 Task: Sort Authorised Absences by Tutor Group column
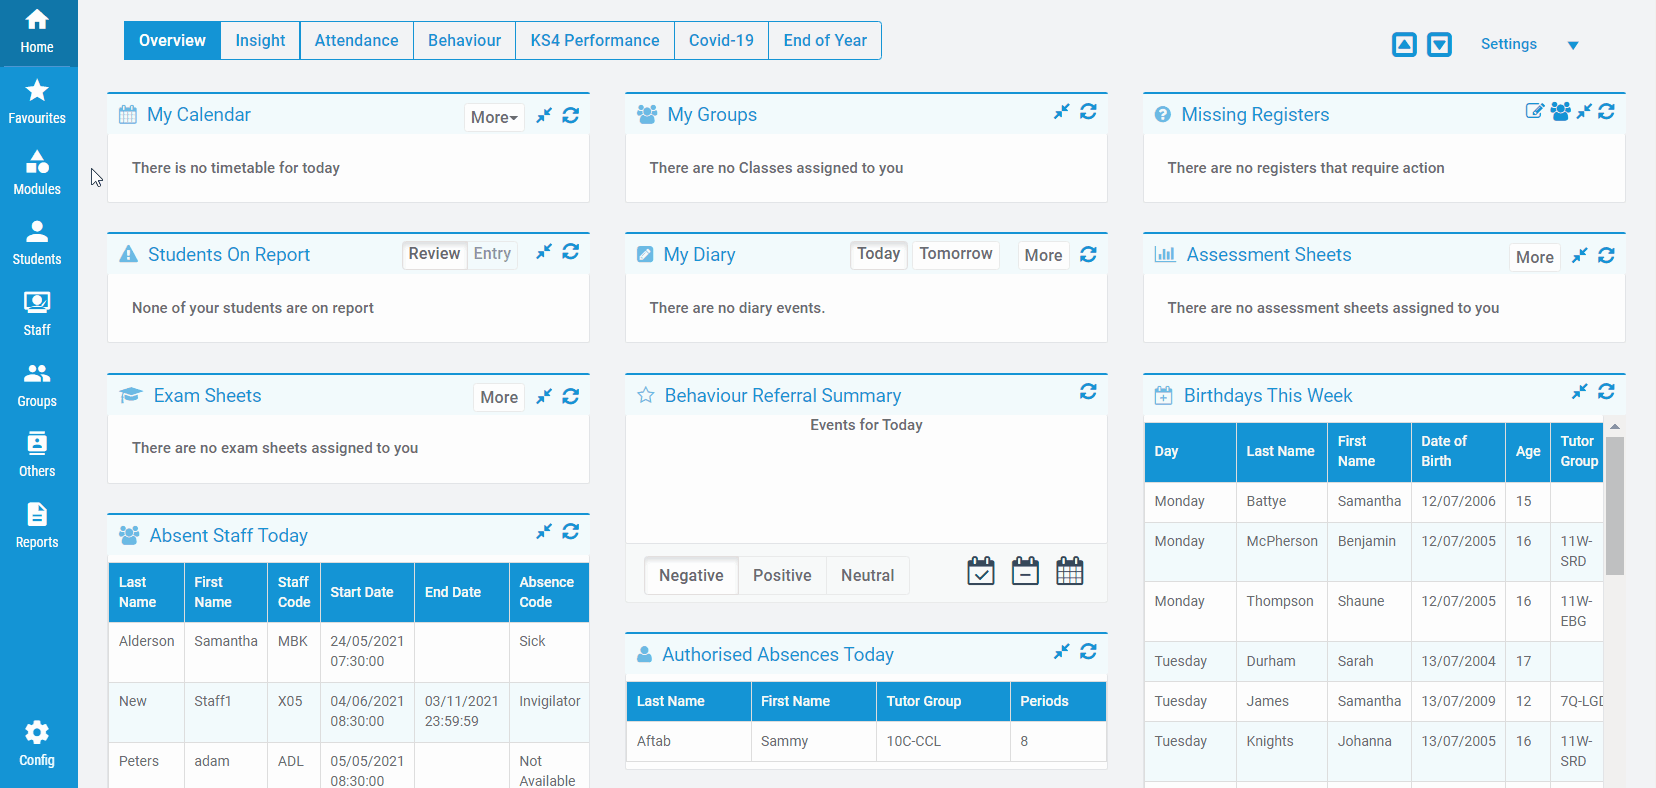pos(943,701)
